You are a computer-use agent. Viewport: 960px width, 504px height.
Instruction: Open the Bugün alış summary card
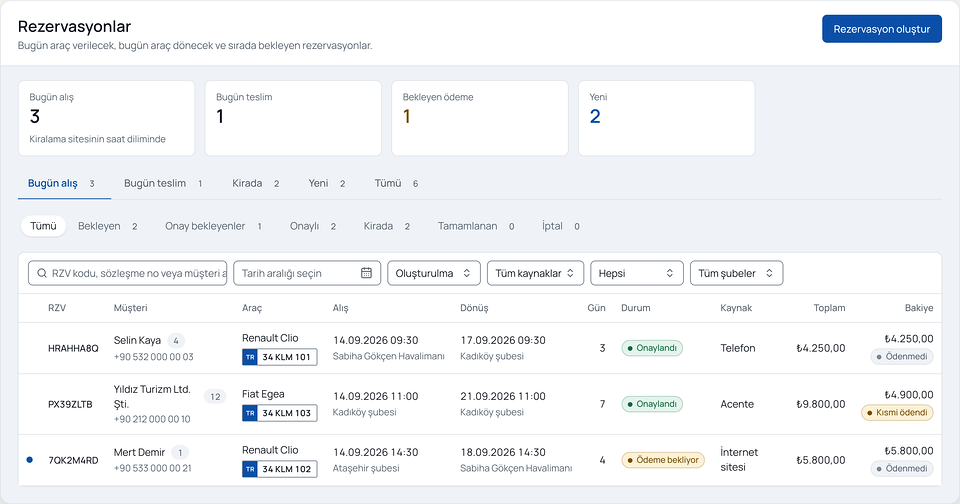[x=107, y=118]
